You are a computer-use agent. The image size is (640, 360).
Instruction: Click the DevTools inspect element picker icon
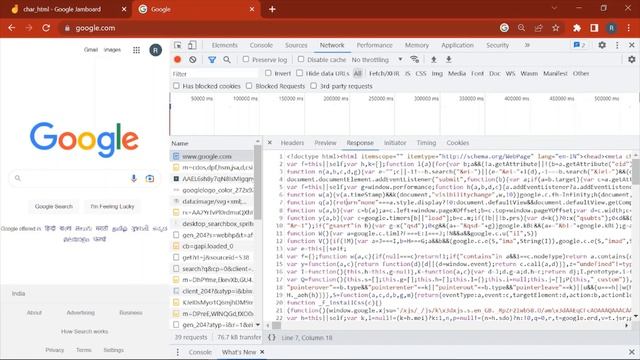[178, 45]
